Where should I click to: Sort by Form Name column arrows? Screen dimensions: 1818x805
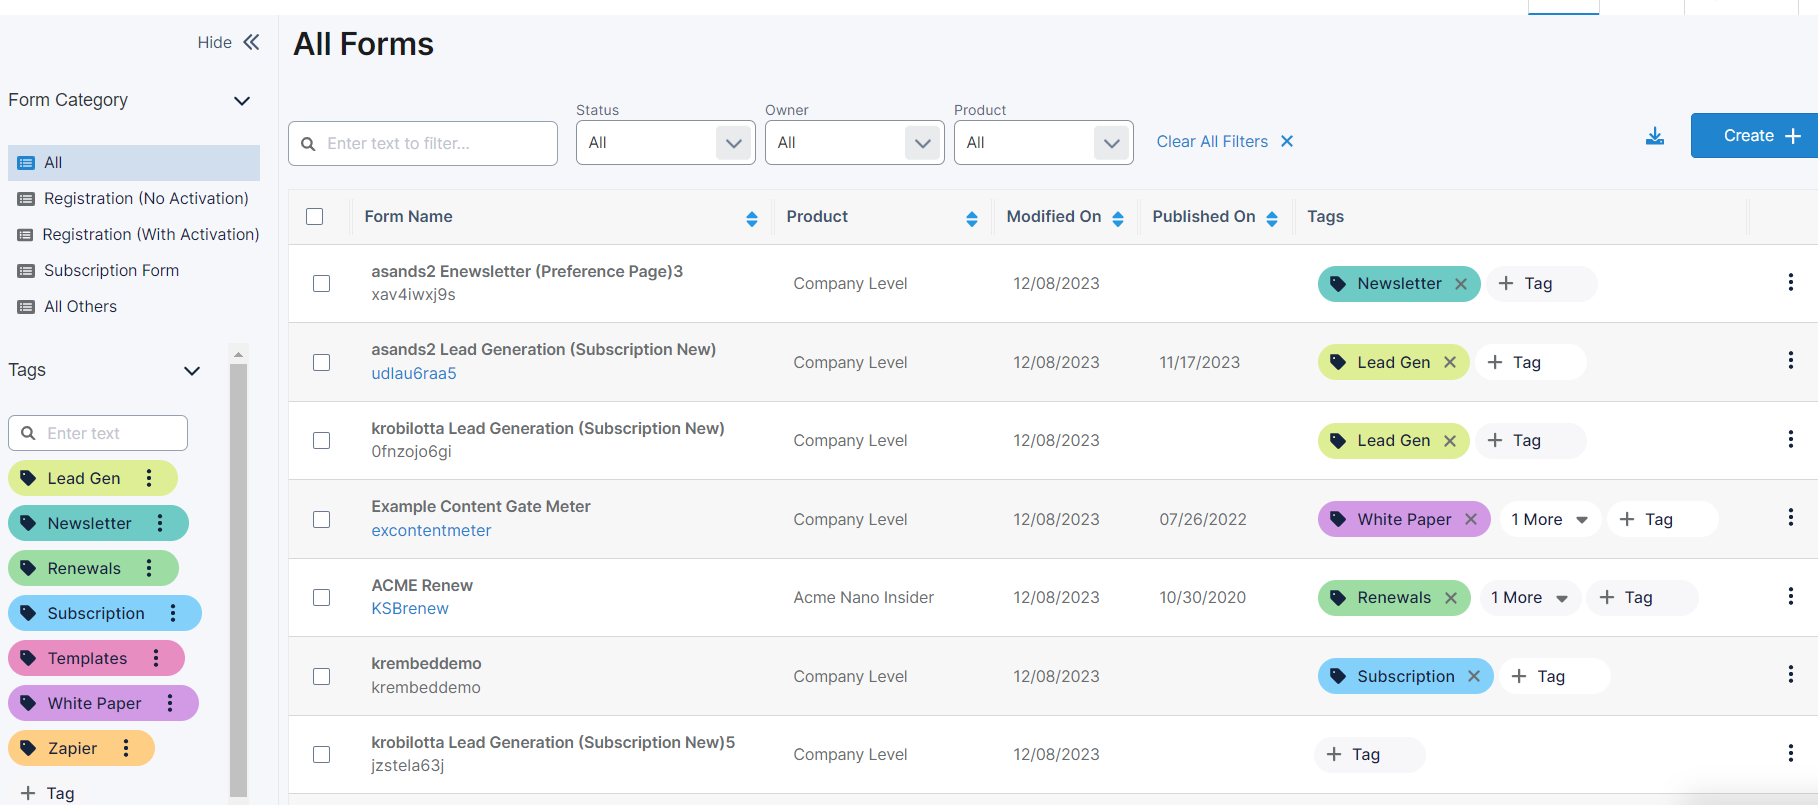(751, 218)
